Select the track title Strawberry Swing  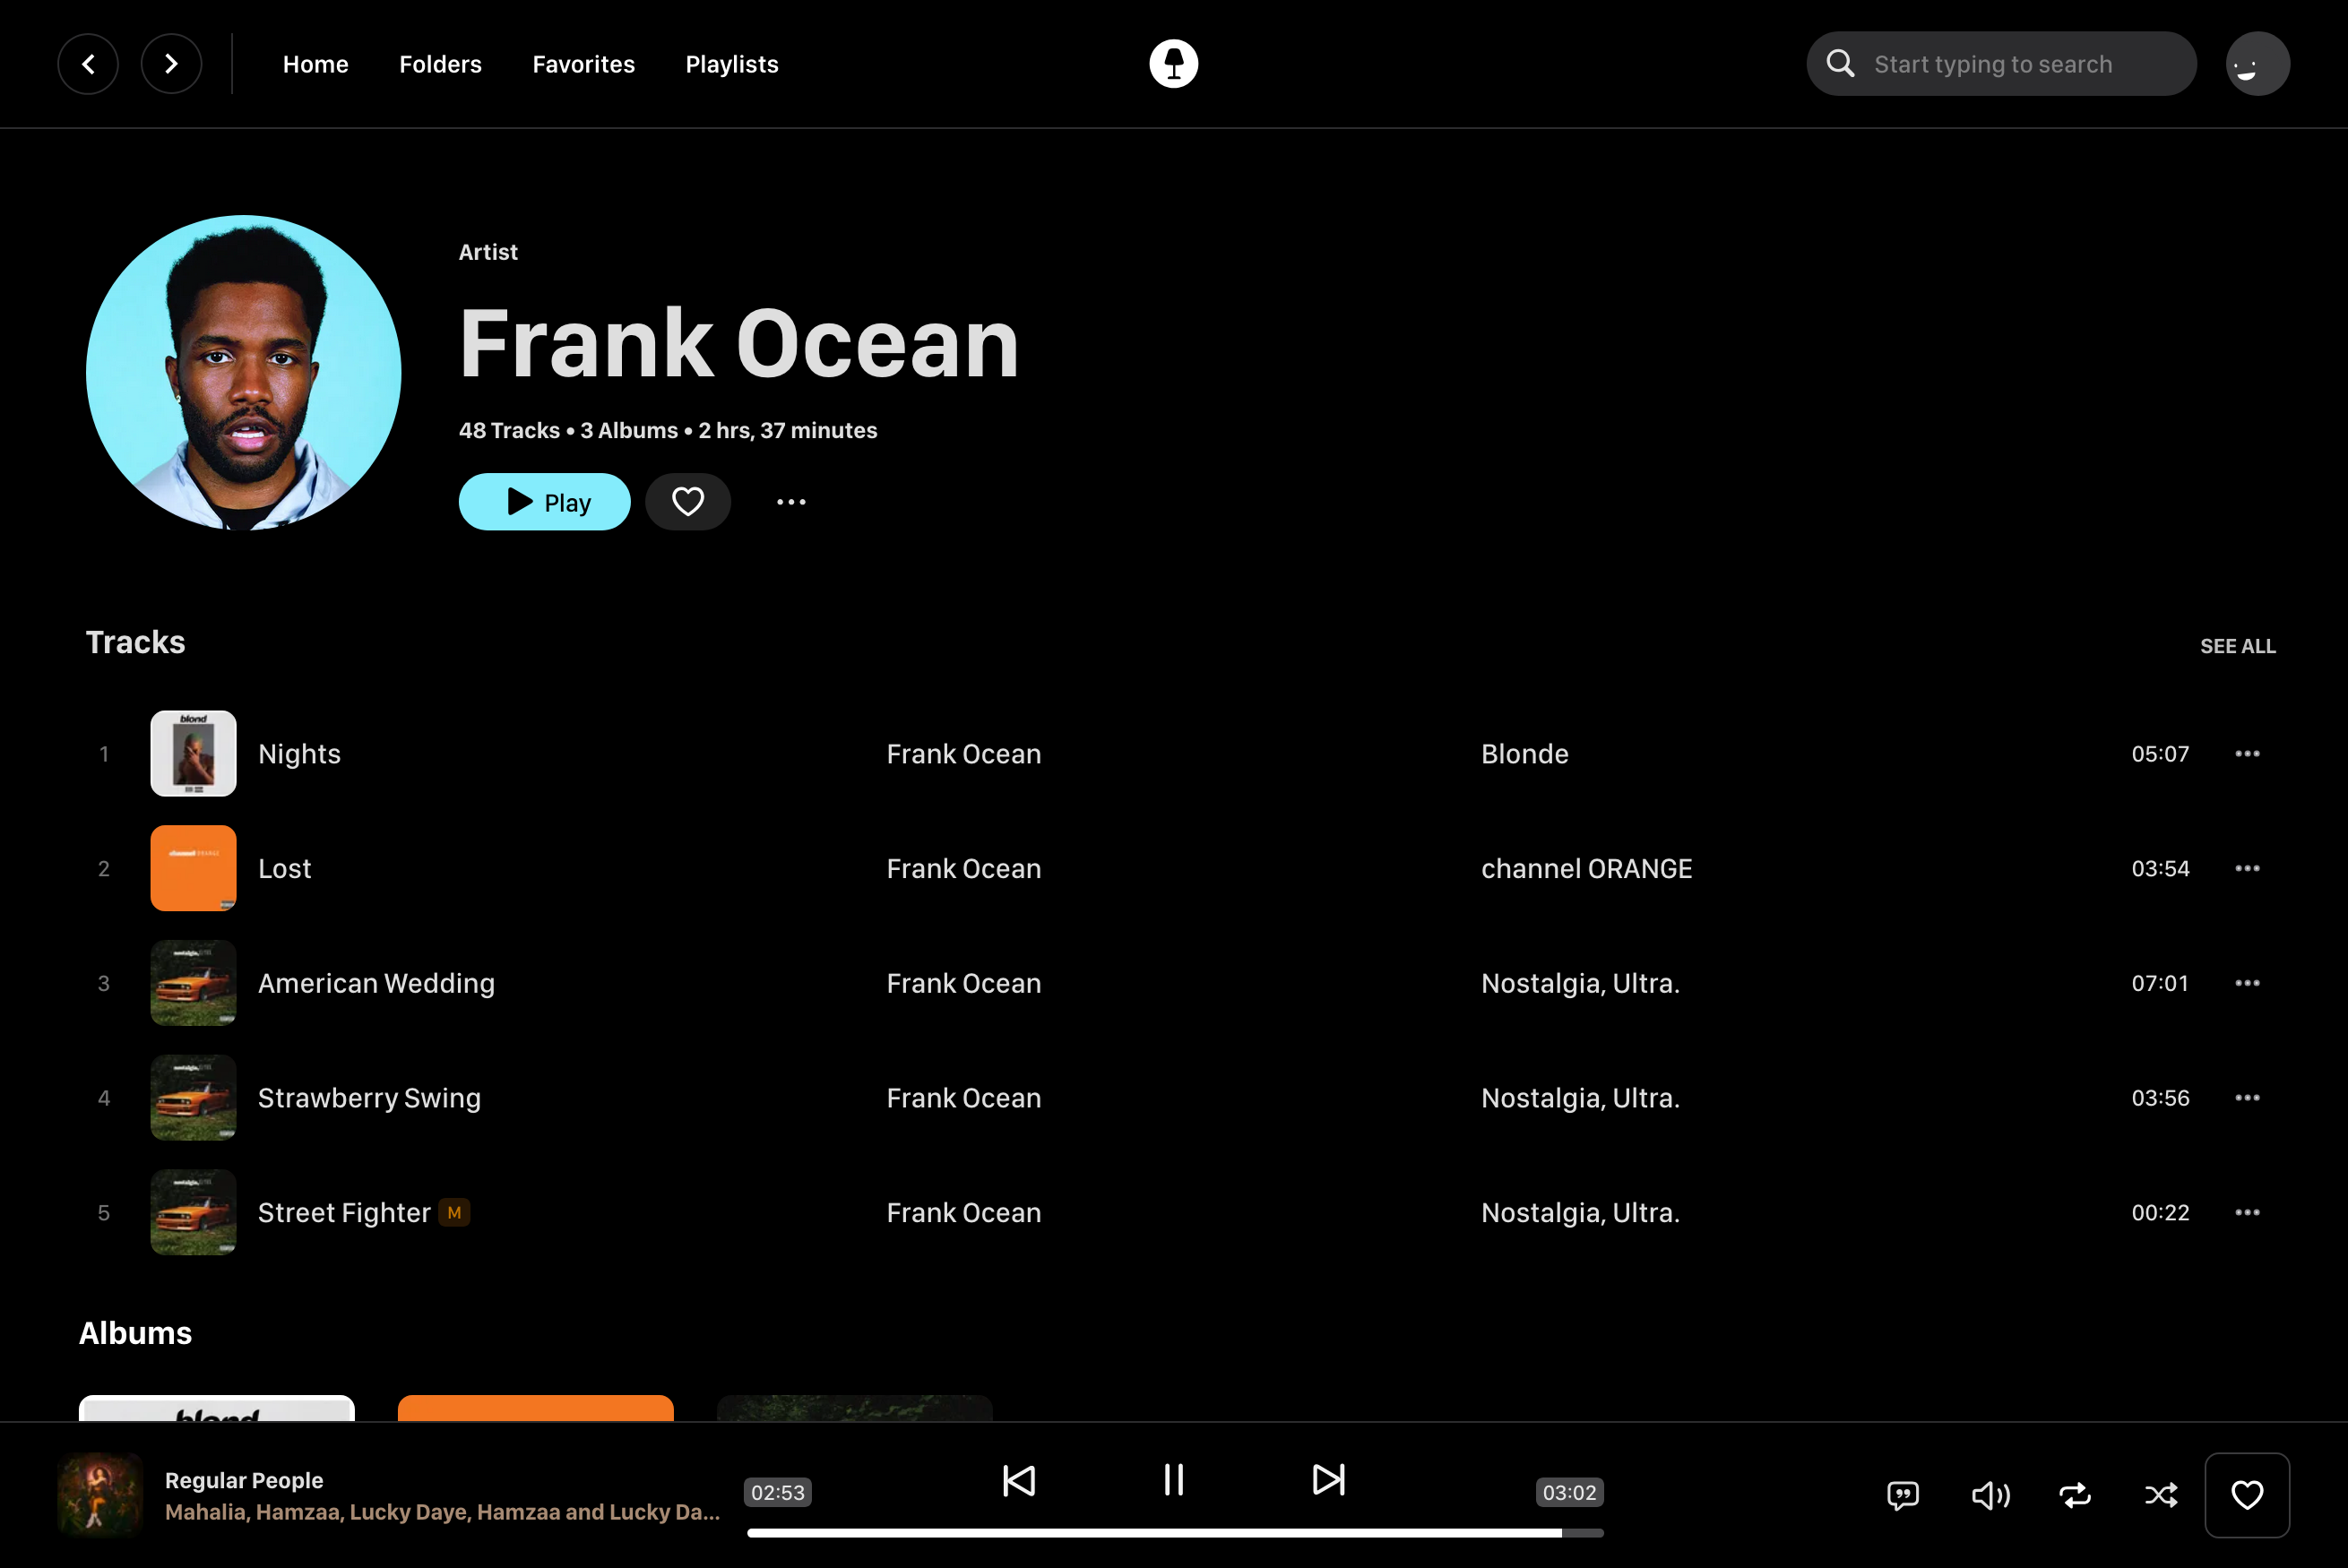tap(370, 1098)
